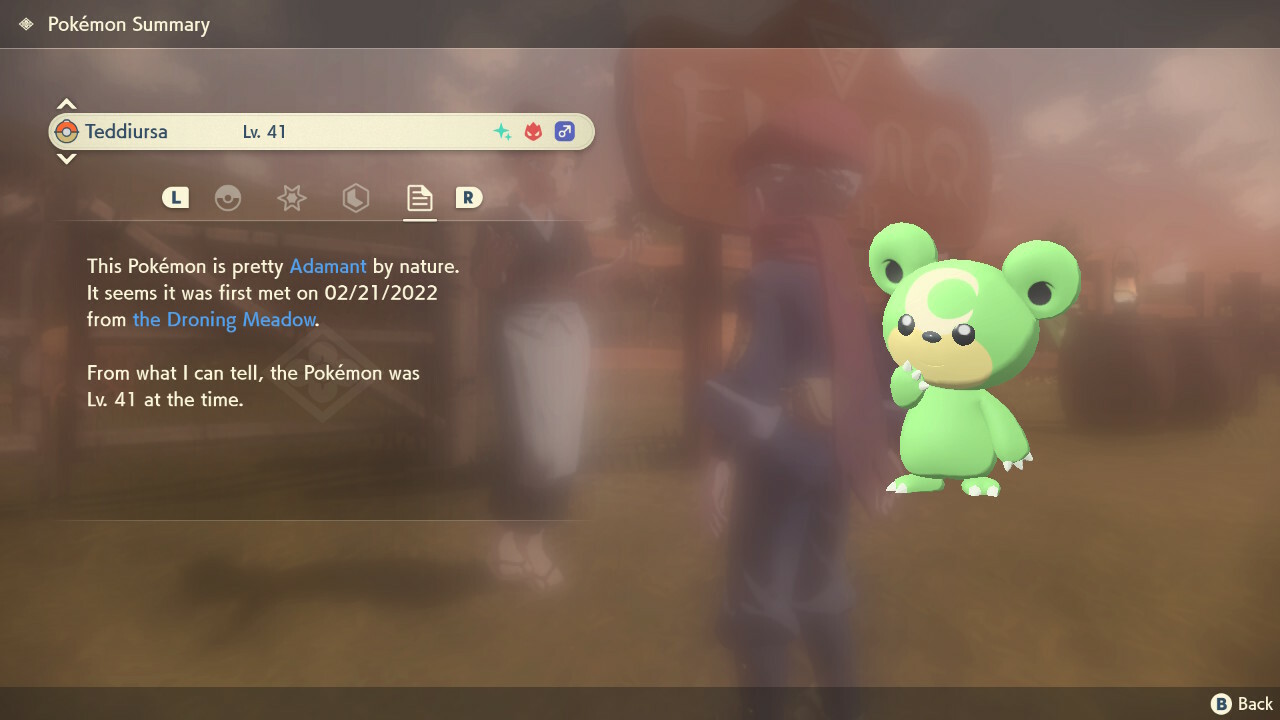
Task: Click the R shoulder button icon
Action: click(x=468, y=198)
